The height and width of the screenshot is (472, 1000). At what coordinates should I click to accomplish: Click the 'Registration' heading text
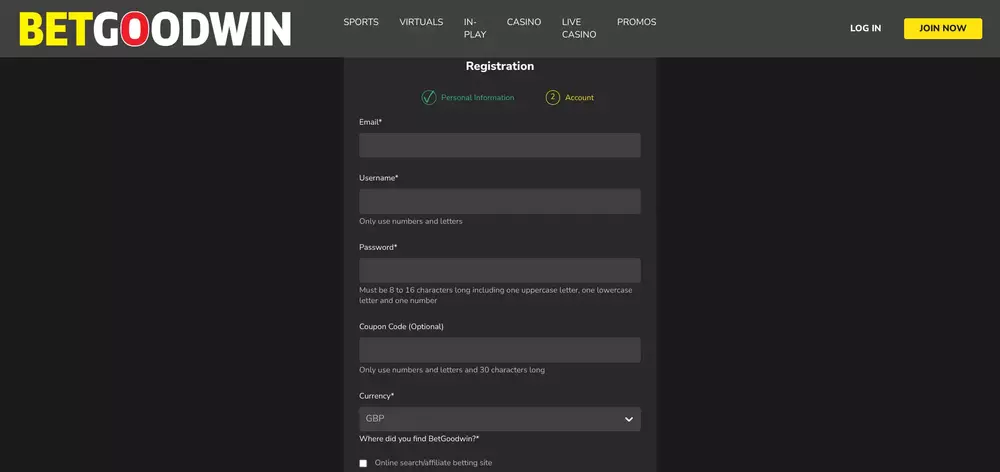499,66
